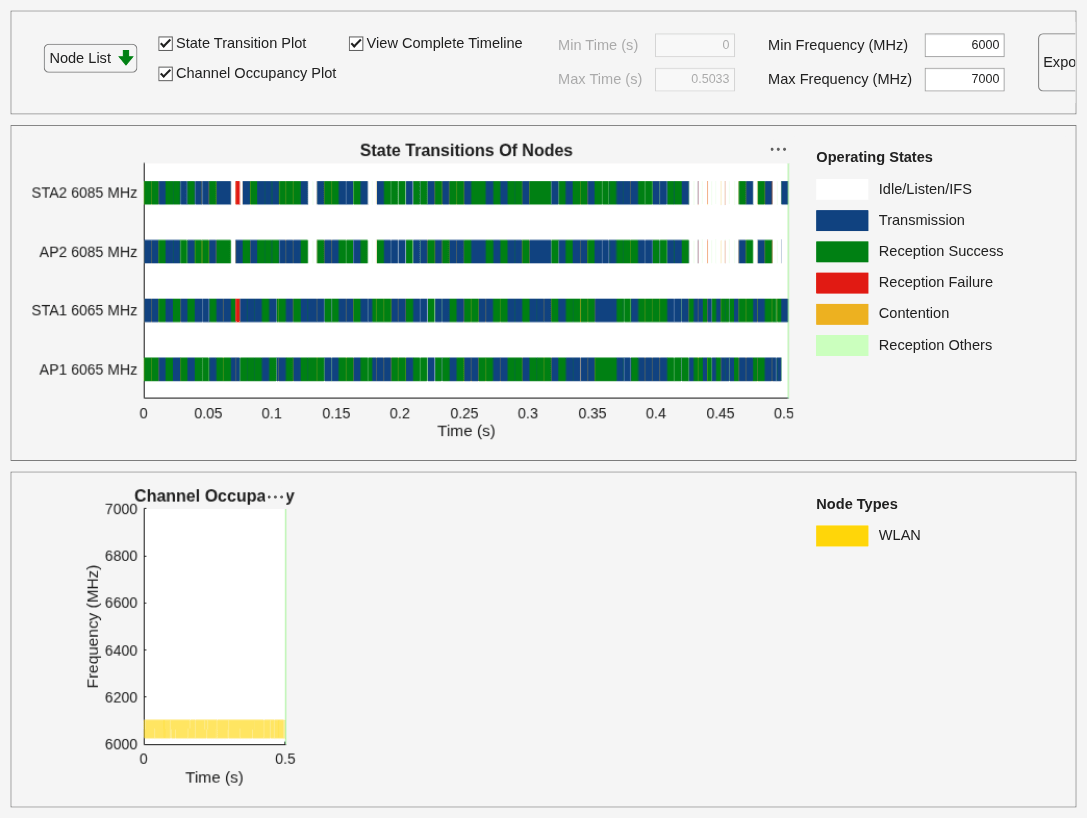This screenshot has width=1087, height=818.
Task: Open the Channel Occupancy title ellipsis menu
Action: pos(276,496)
